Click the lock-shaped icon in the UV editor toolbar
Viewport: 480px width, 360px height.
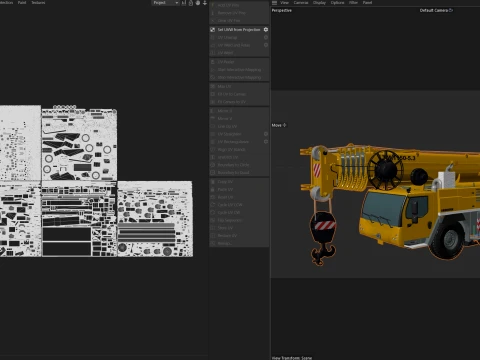(x=191, y=3)
